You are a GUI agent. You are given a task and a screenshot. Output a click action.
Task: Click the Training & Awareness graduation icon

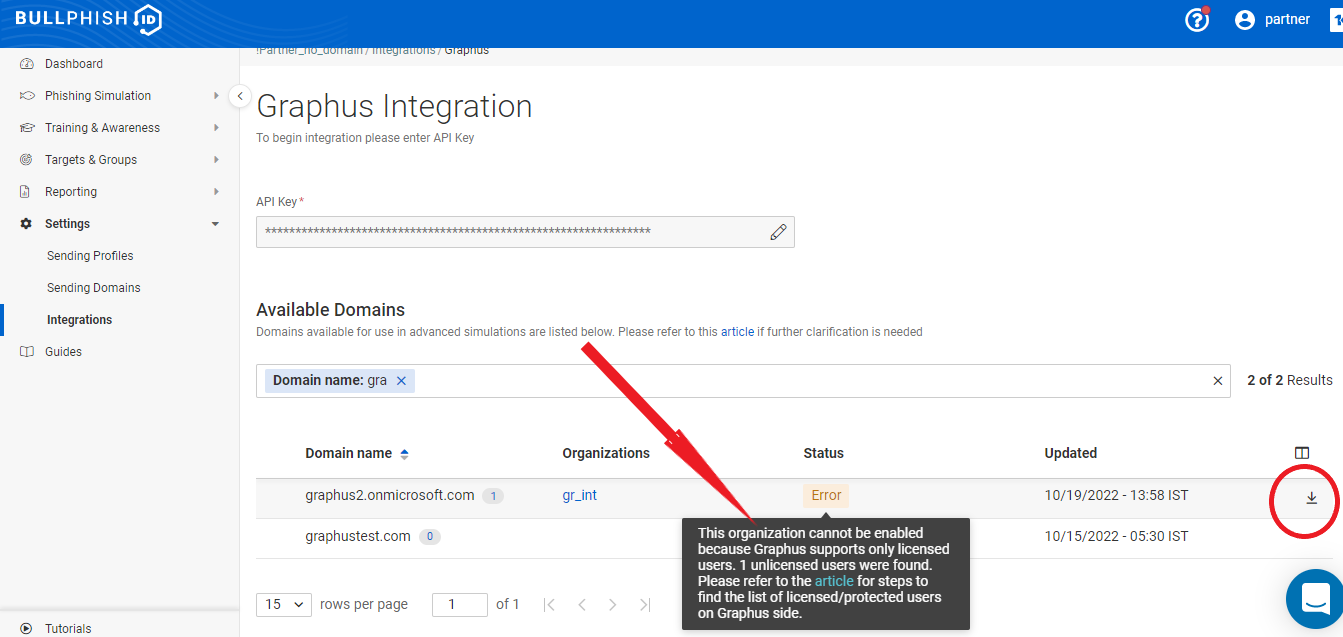[27, 128]
